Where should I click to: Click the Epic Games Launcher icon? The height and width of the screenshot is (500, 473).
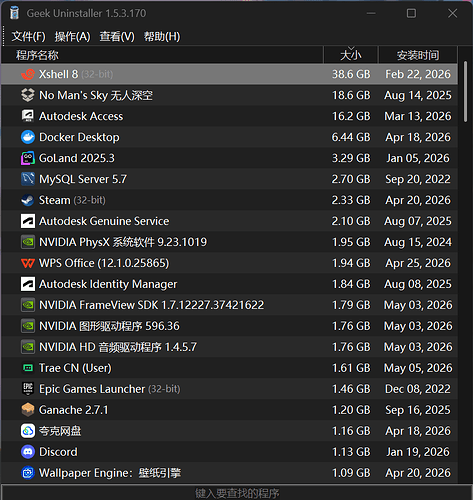pyautogui.click(x=28, y=389)
